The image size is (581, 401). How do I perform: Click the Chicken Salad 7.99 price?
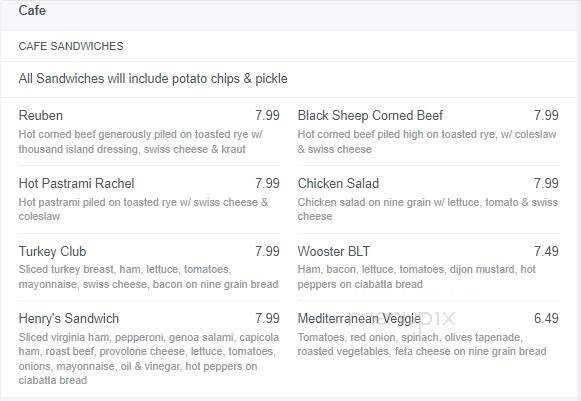[546, 183]
